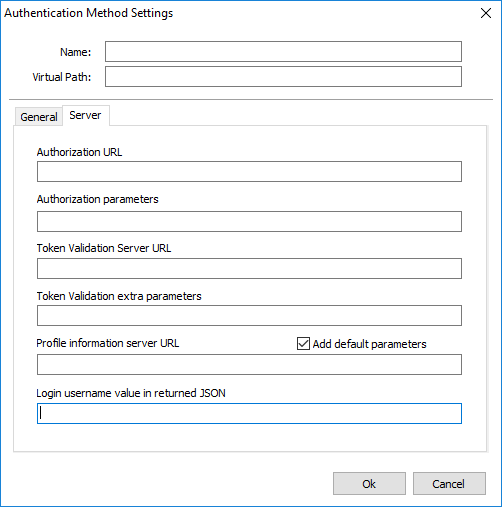Click the Login username value JSON field

(249, 414)
